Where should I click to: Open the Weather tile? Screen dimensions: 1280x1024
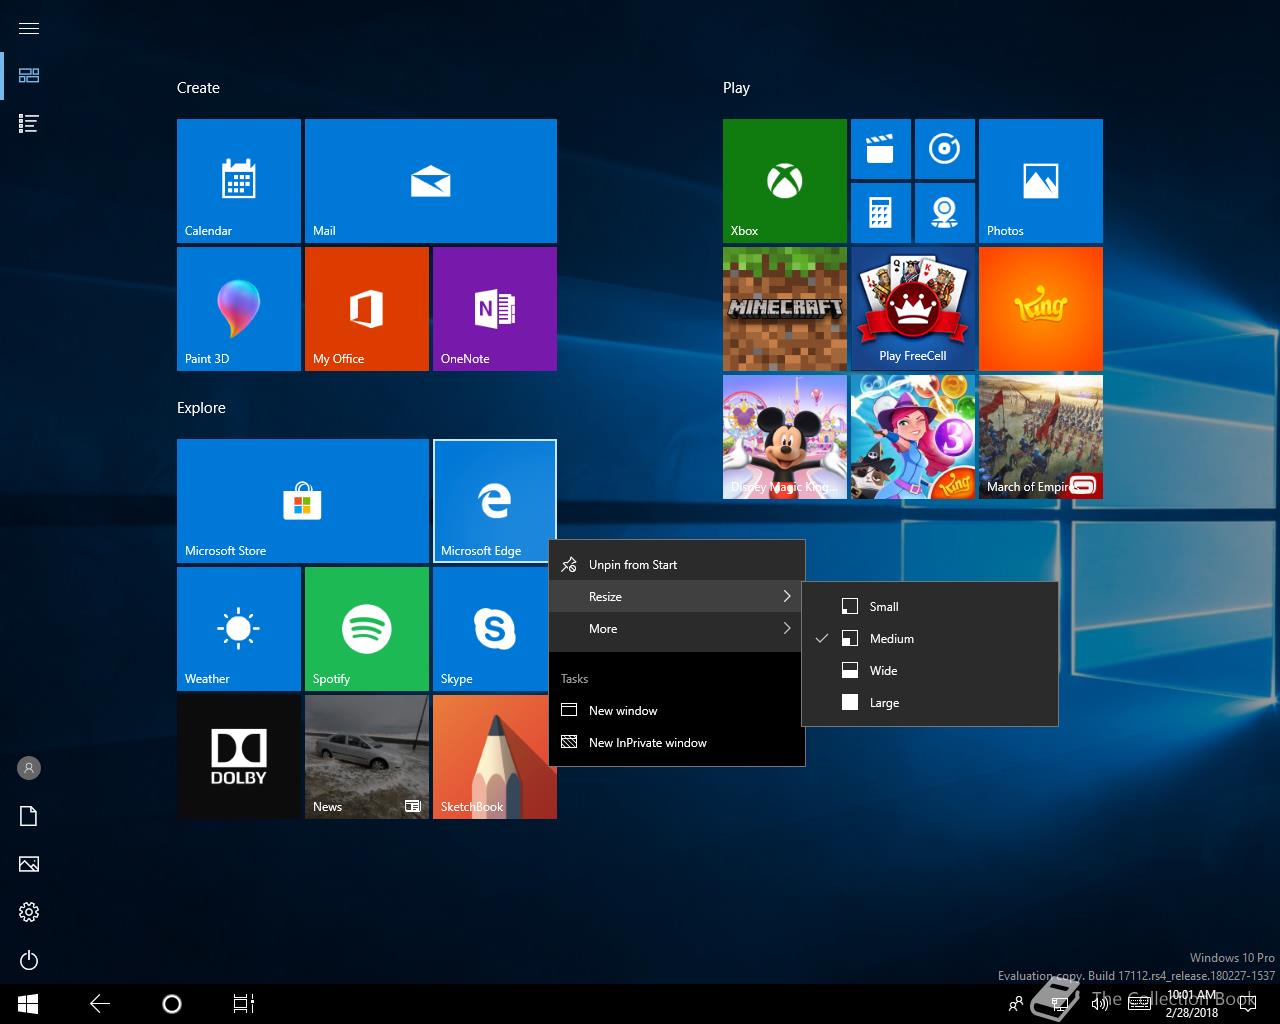239,629
